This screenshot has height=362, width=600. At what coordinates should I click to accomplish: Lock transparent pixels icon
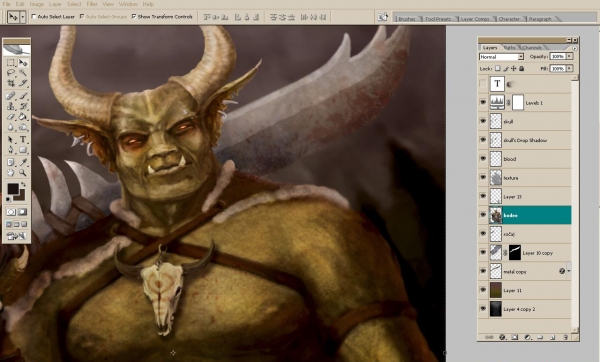[497, 68]
